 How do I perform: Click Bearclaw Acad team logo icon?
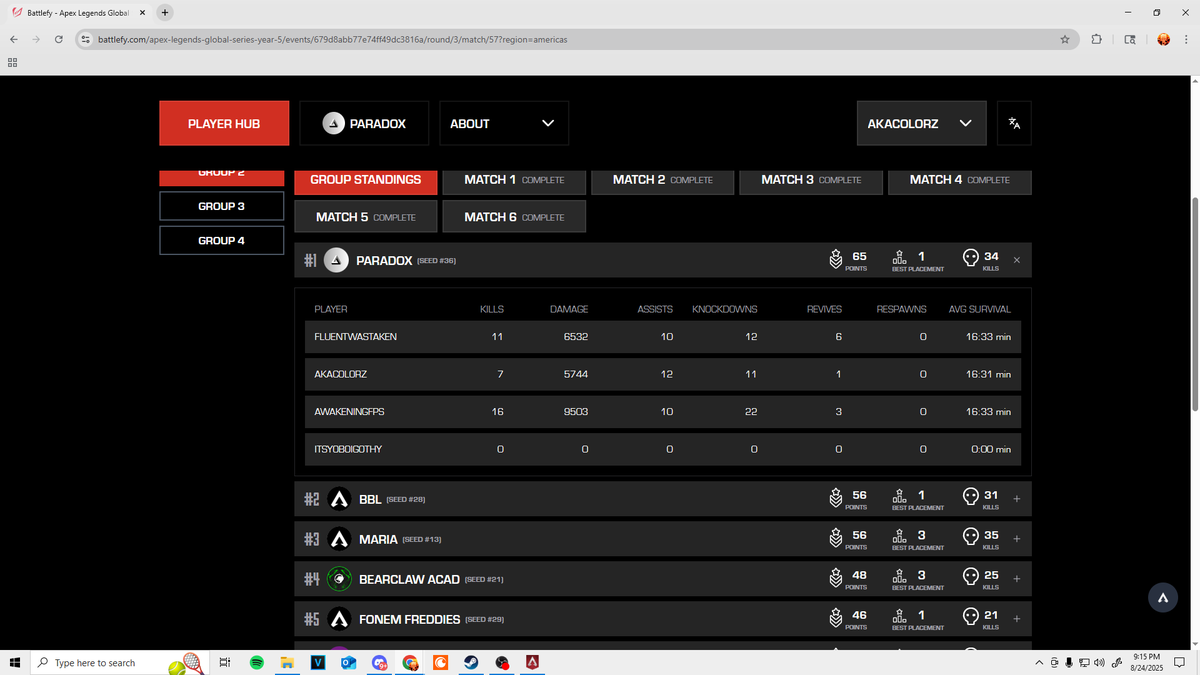tap(339, 579)
